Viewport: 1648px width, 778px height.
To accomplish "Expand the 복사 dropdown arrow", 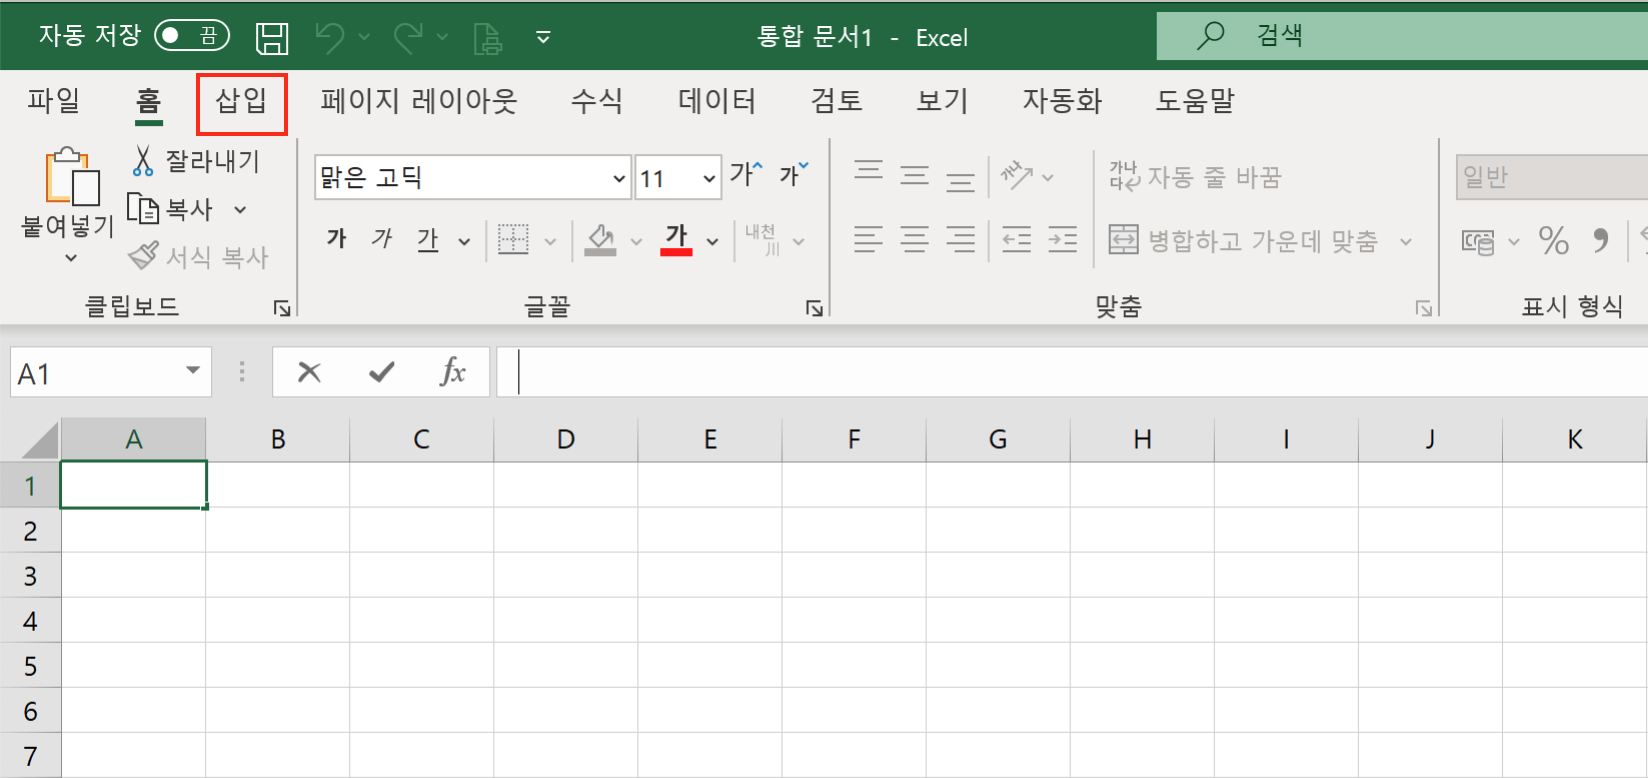I will pos(240,210).
